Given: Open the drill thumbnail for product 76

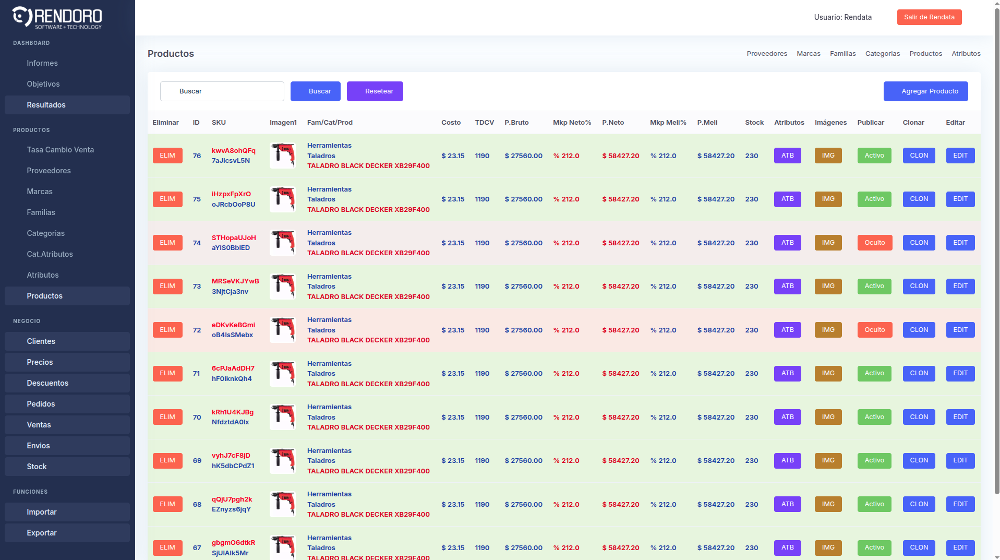Looking at the screenshot, I should 283,156.
